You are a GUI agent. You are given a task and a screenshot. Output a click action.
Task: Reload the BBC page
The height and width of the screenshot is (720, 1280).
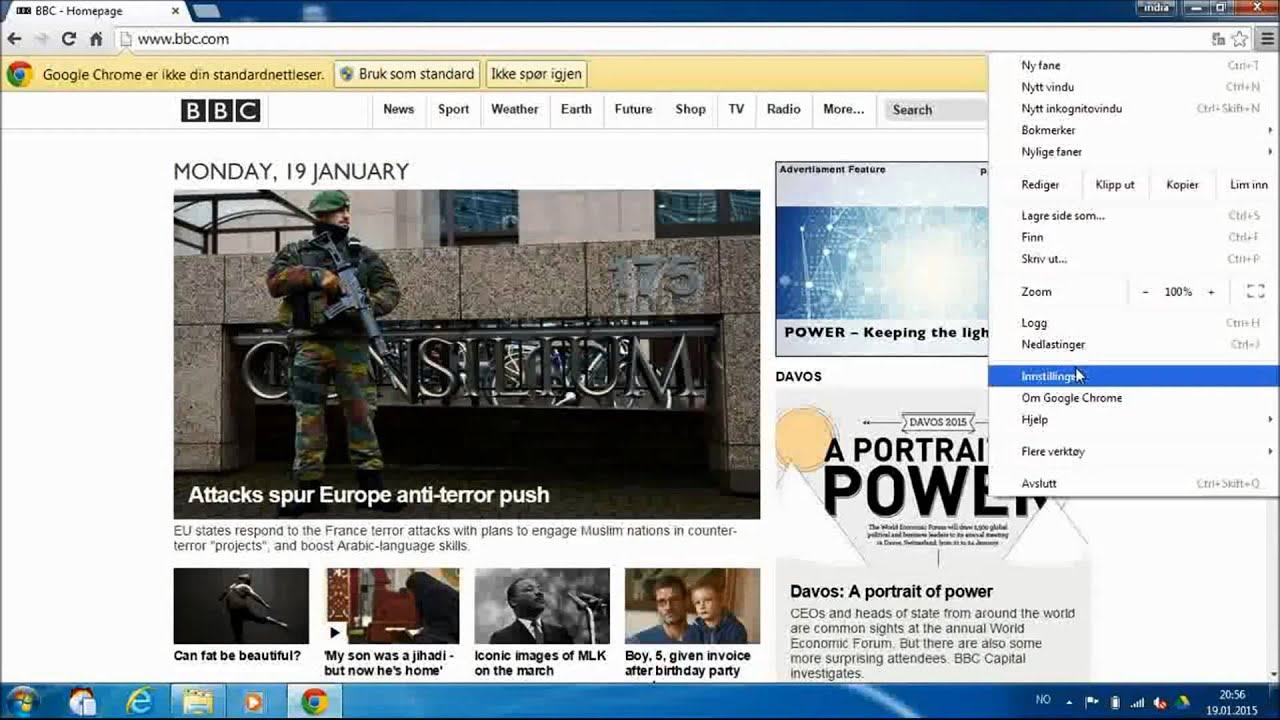tap(68, 39)
